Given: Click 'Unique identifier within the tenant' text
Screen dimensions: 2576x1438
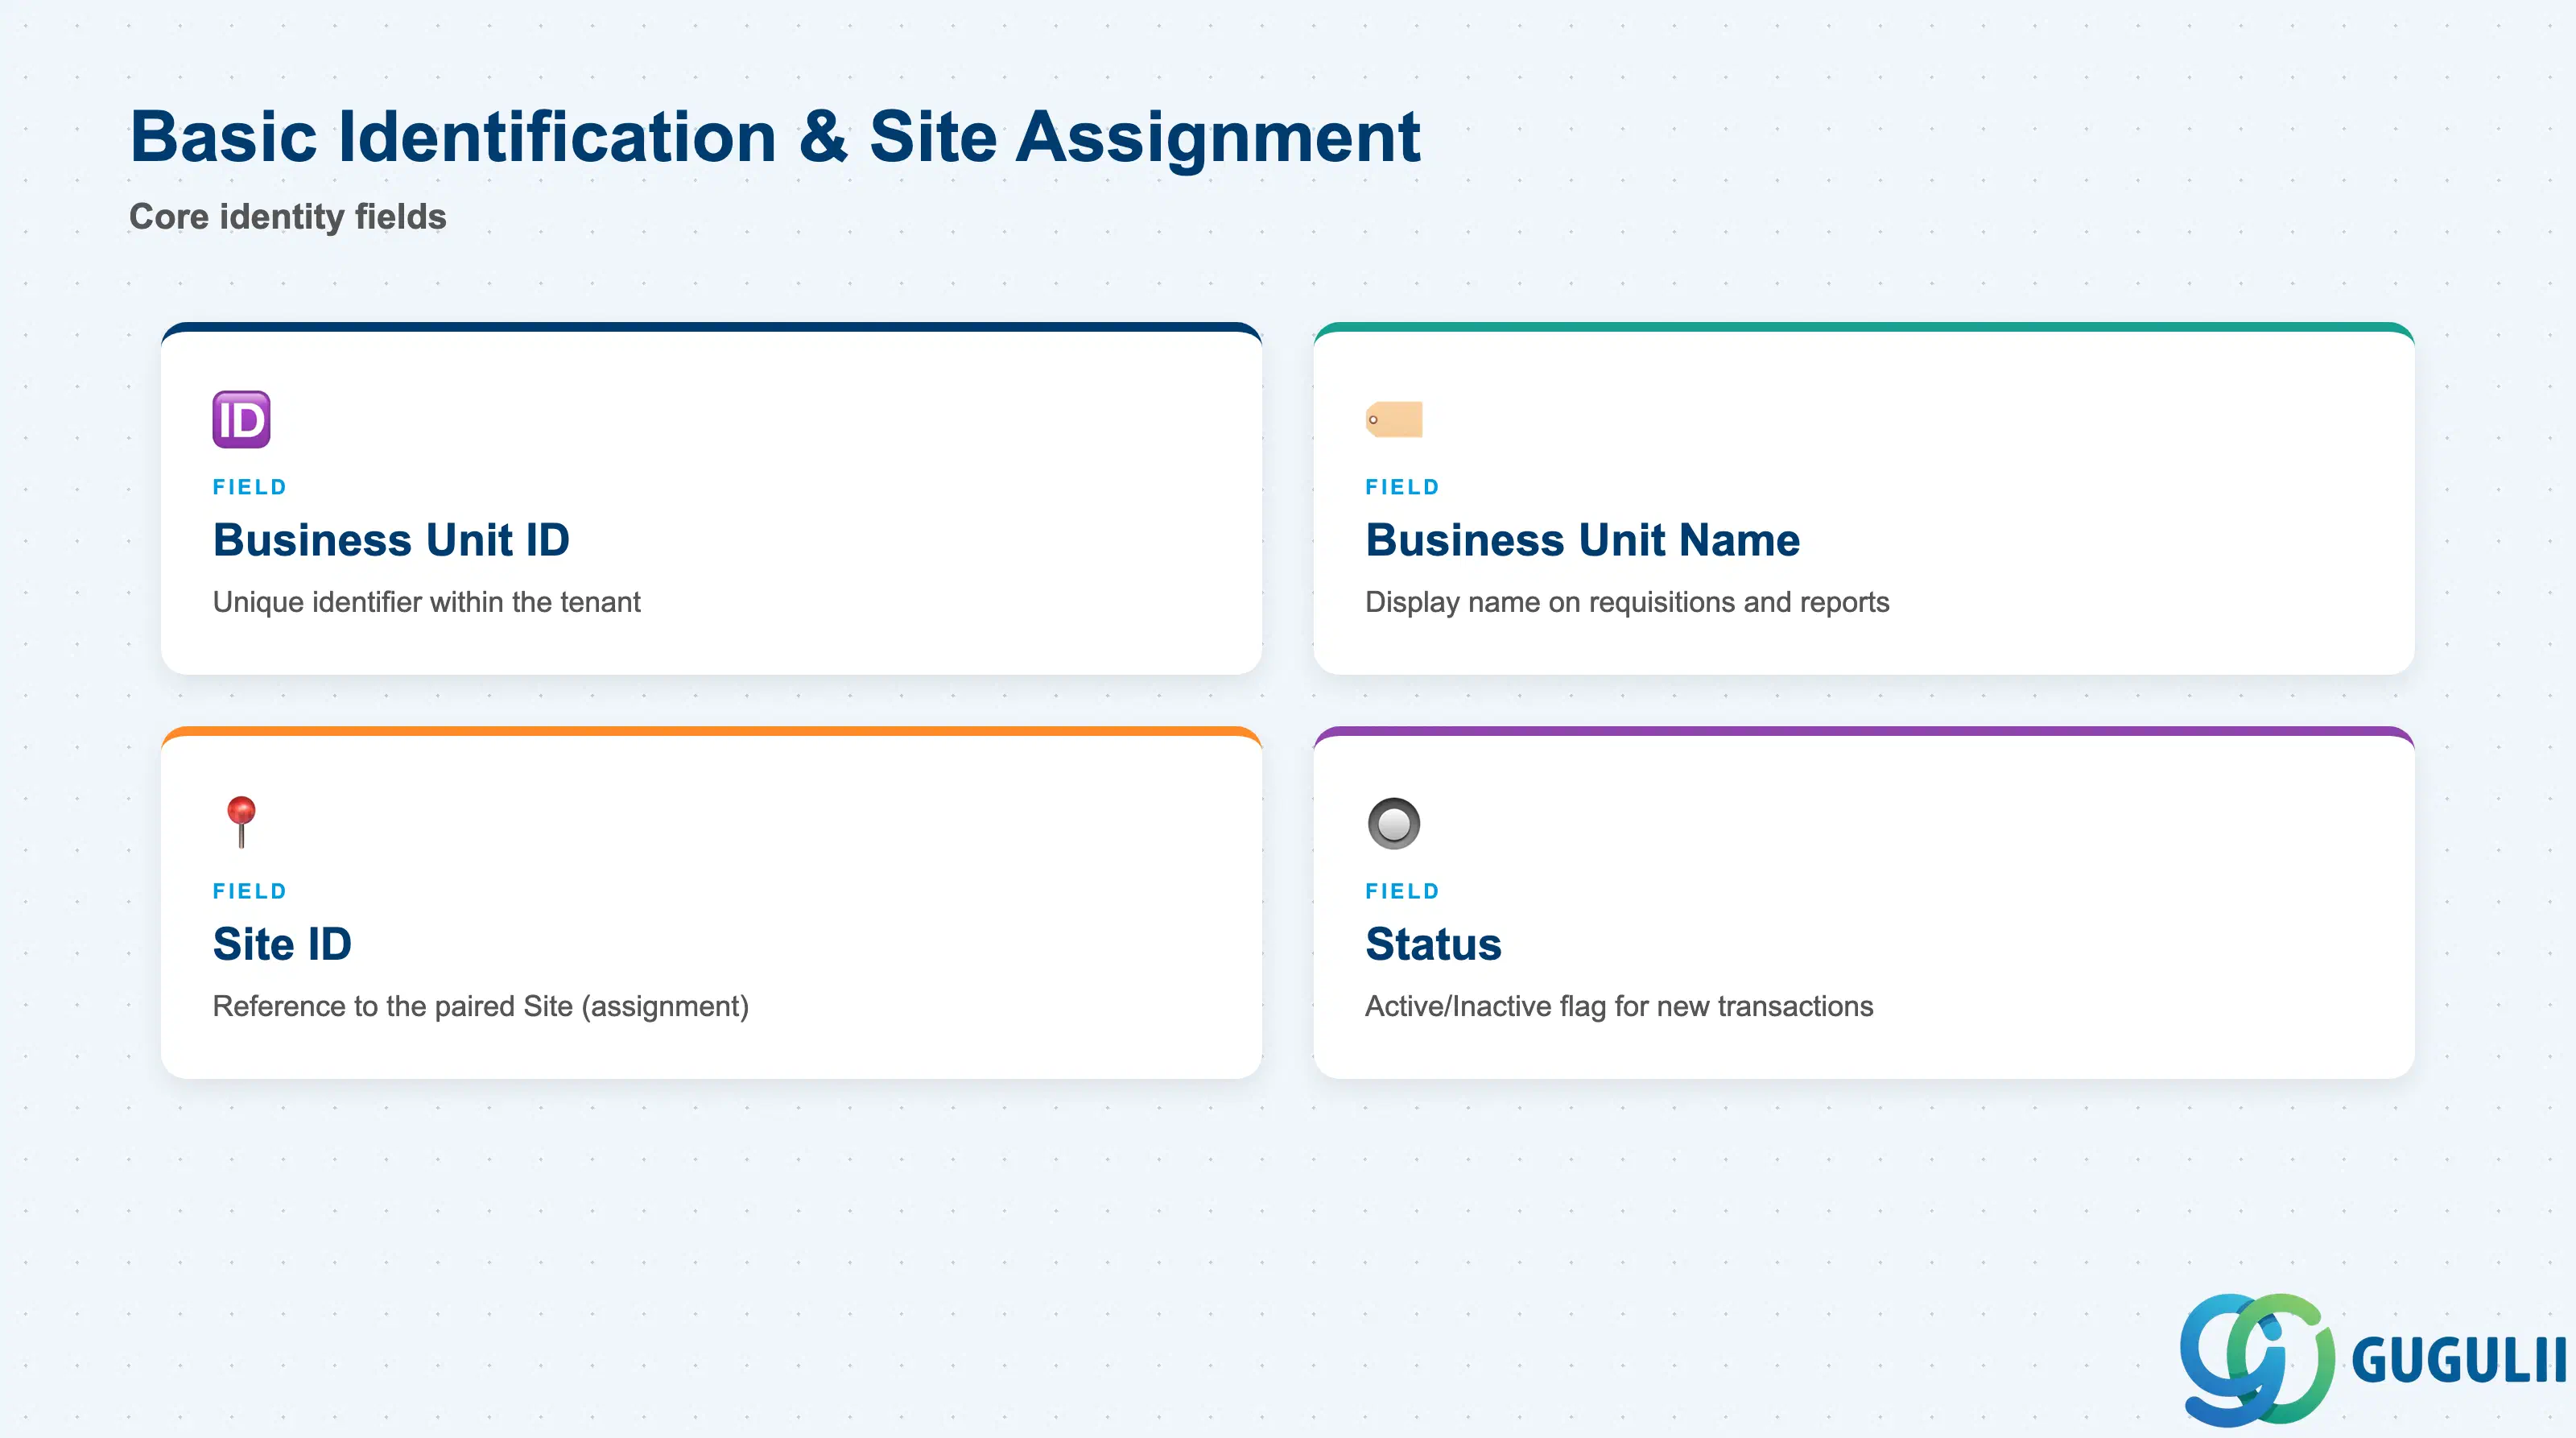Looking at the screenshot, I should pos(427,602).
